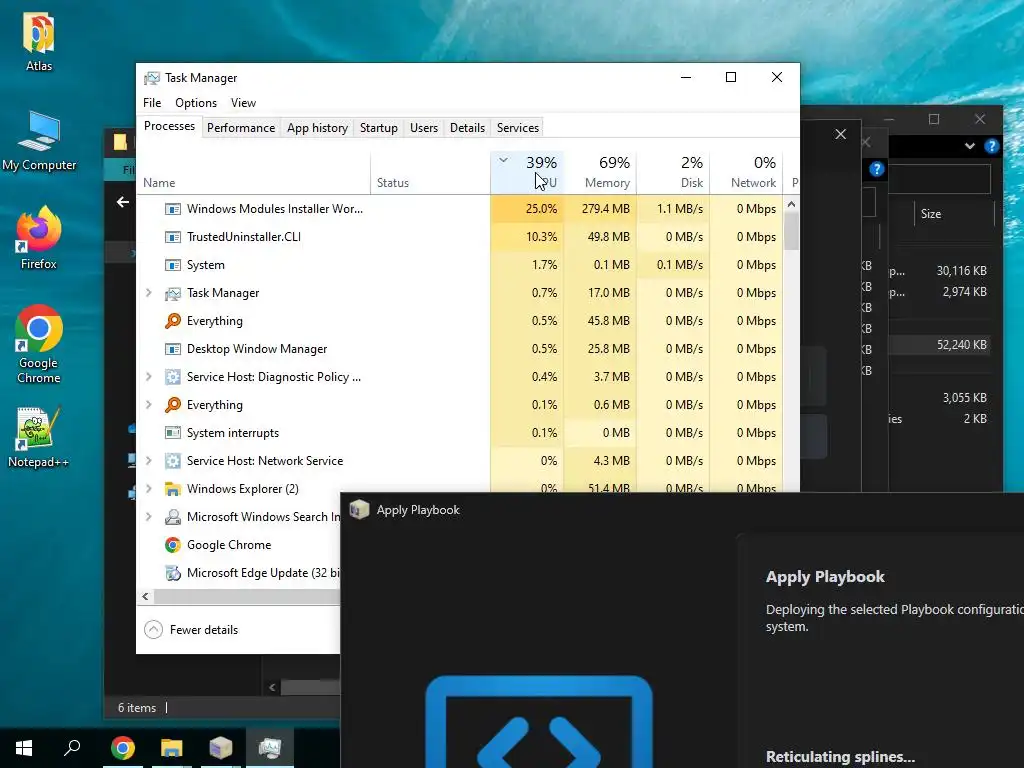Open the My Computer desktop icon

tap(39, 133)
